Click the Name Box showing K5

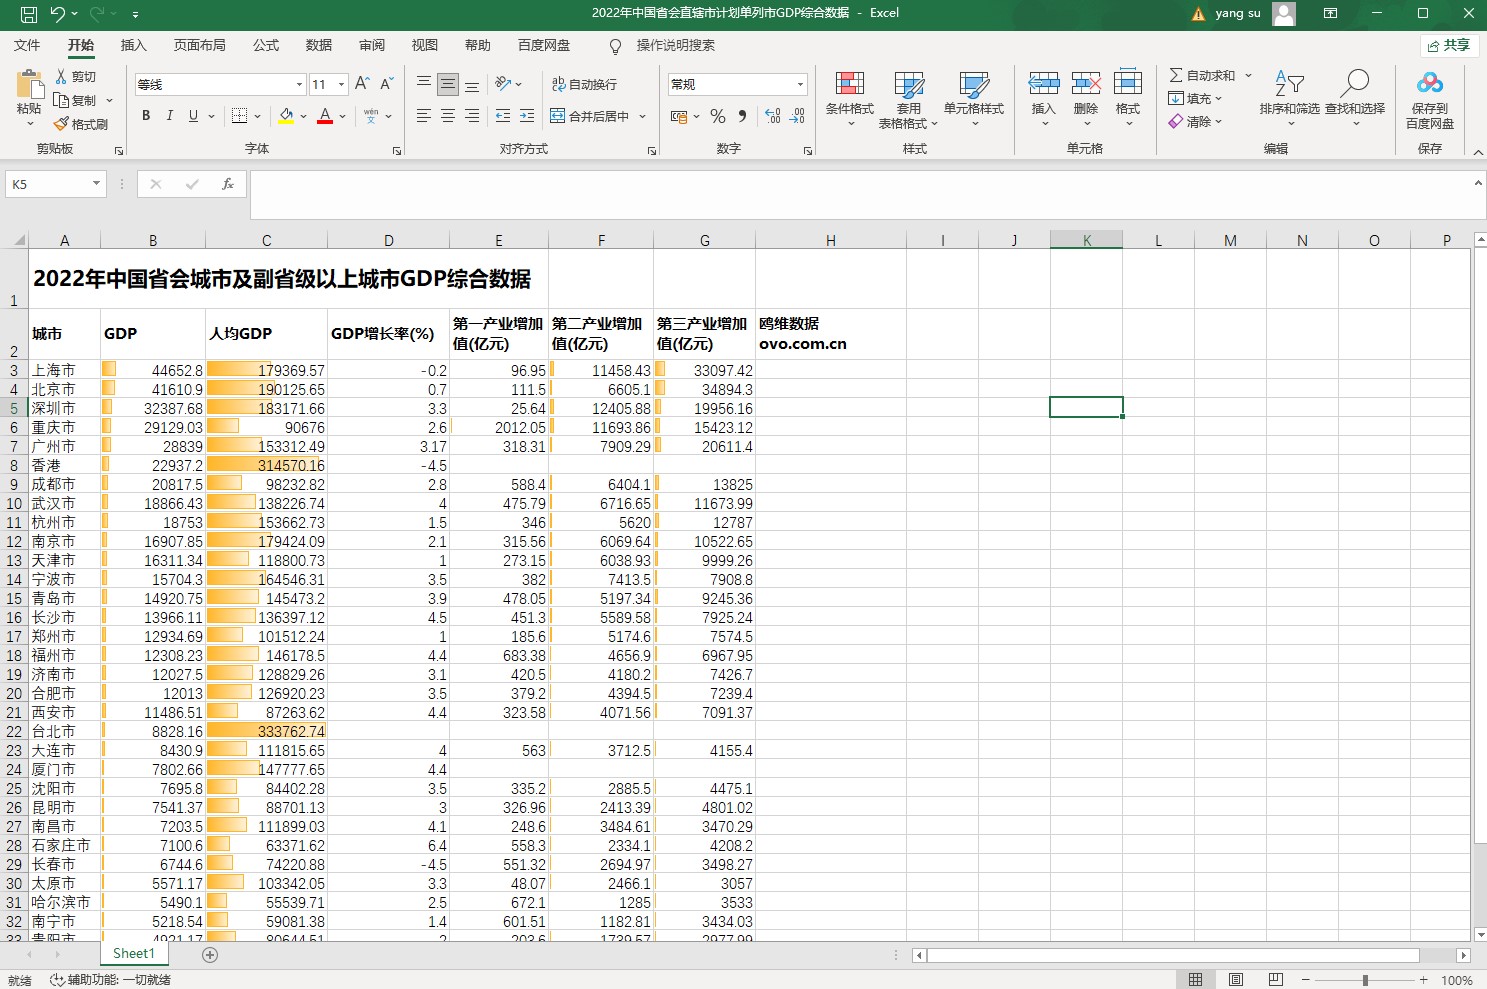55,184
